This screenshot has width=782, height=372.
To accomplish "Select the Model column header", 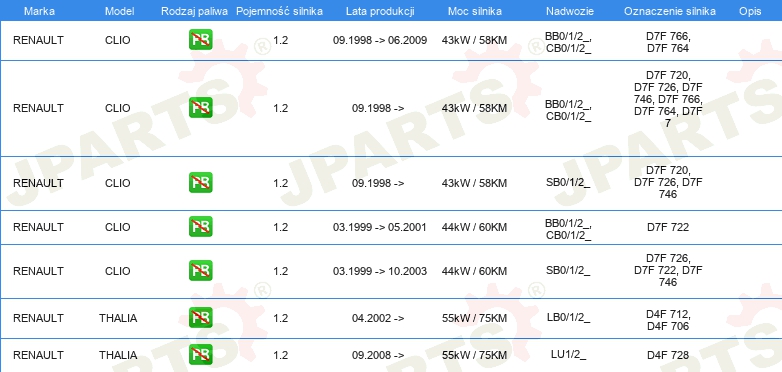I will pyautogui.click(x=119, y=11).
